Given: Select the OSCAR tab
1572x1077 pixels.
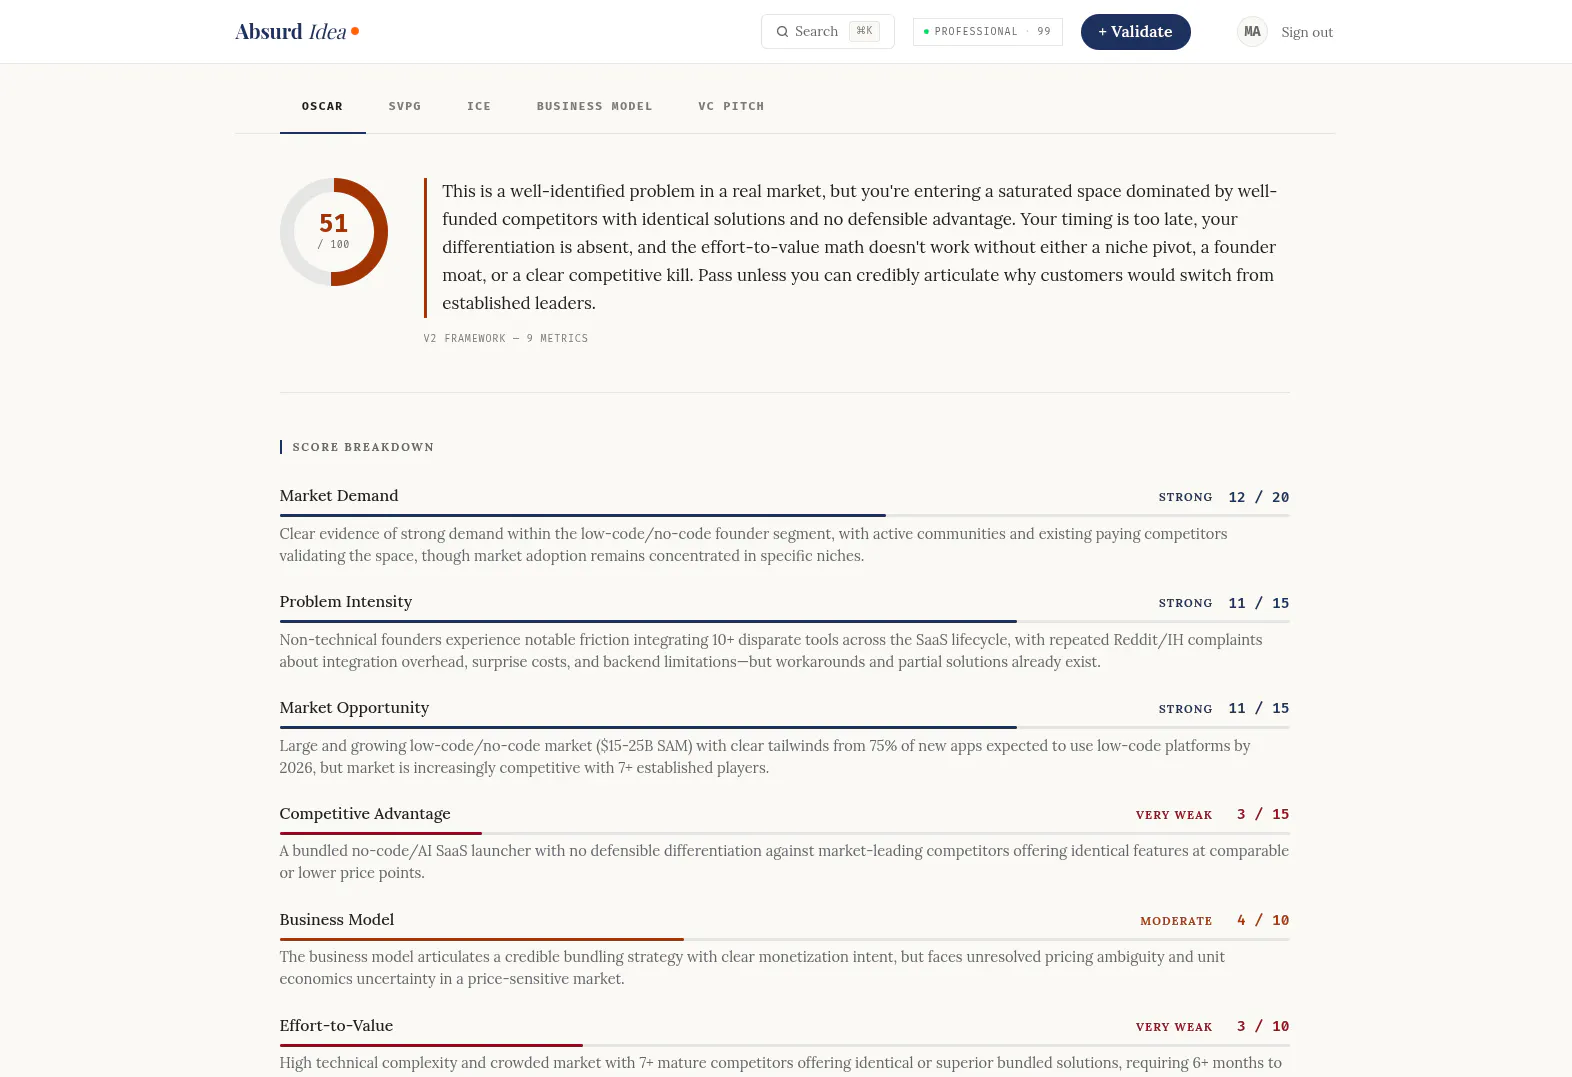Looking at the screenshot, I should click(x=322, y=106).
